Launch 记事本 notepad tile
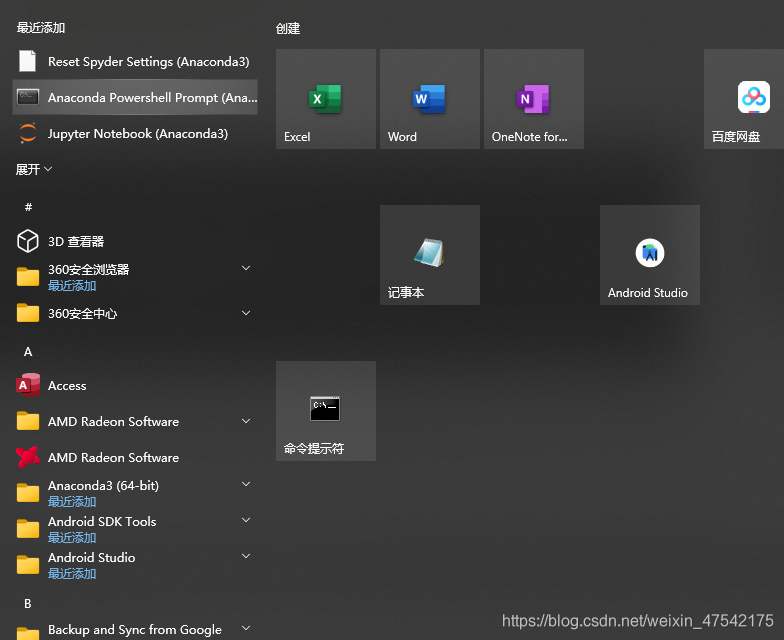 [x=430, y=255]
